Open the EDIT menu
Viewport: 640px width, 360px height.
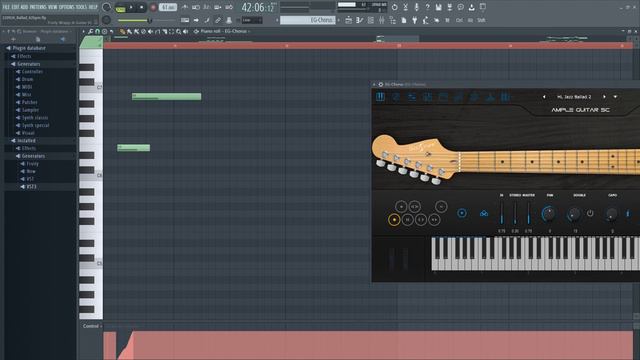point(15,7)
